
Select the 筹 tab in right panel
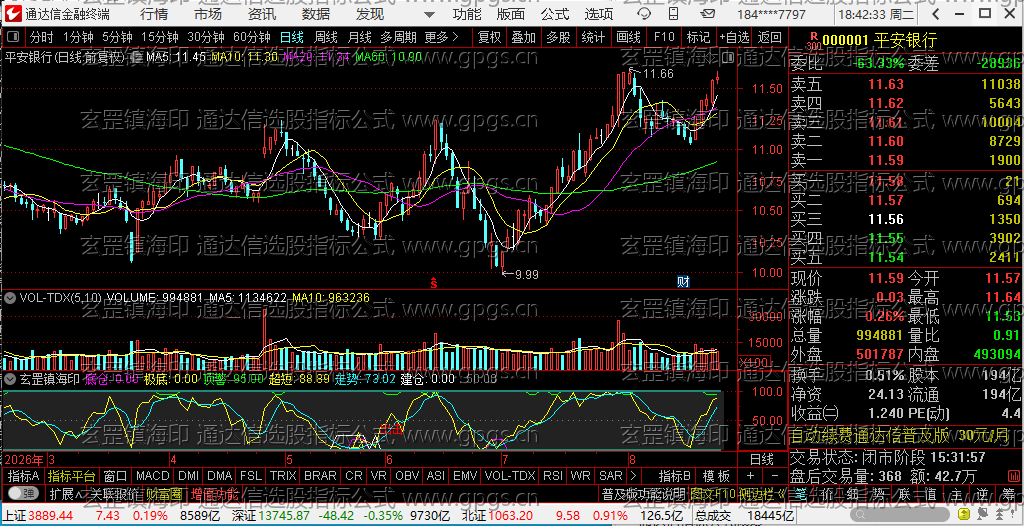pyautogui.click(x=1010, y=494)
